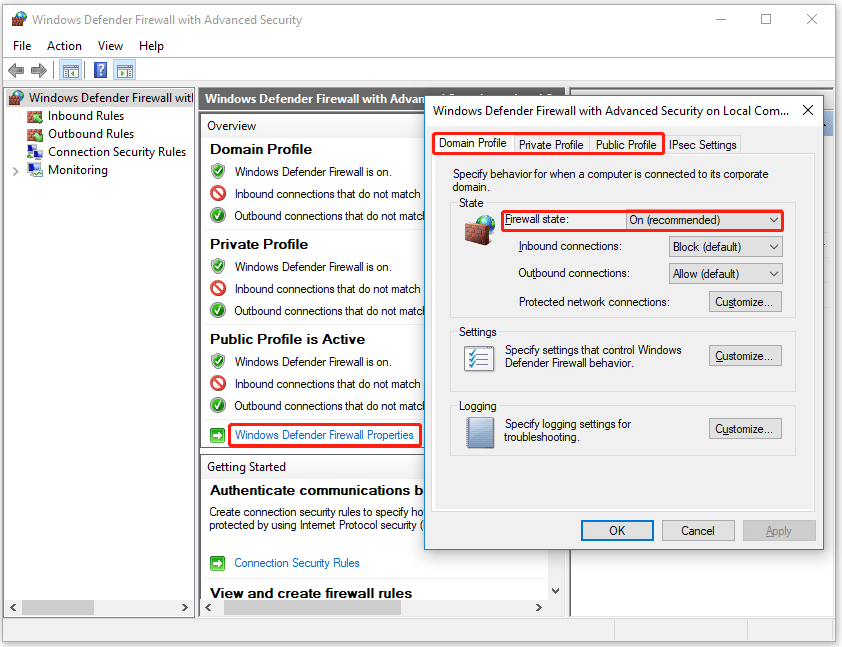Screen dimensions: 842x647
Task: Click Cancel in the properties dialog
Action: coord(698,530)
